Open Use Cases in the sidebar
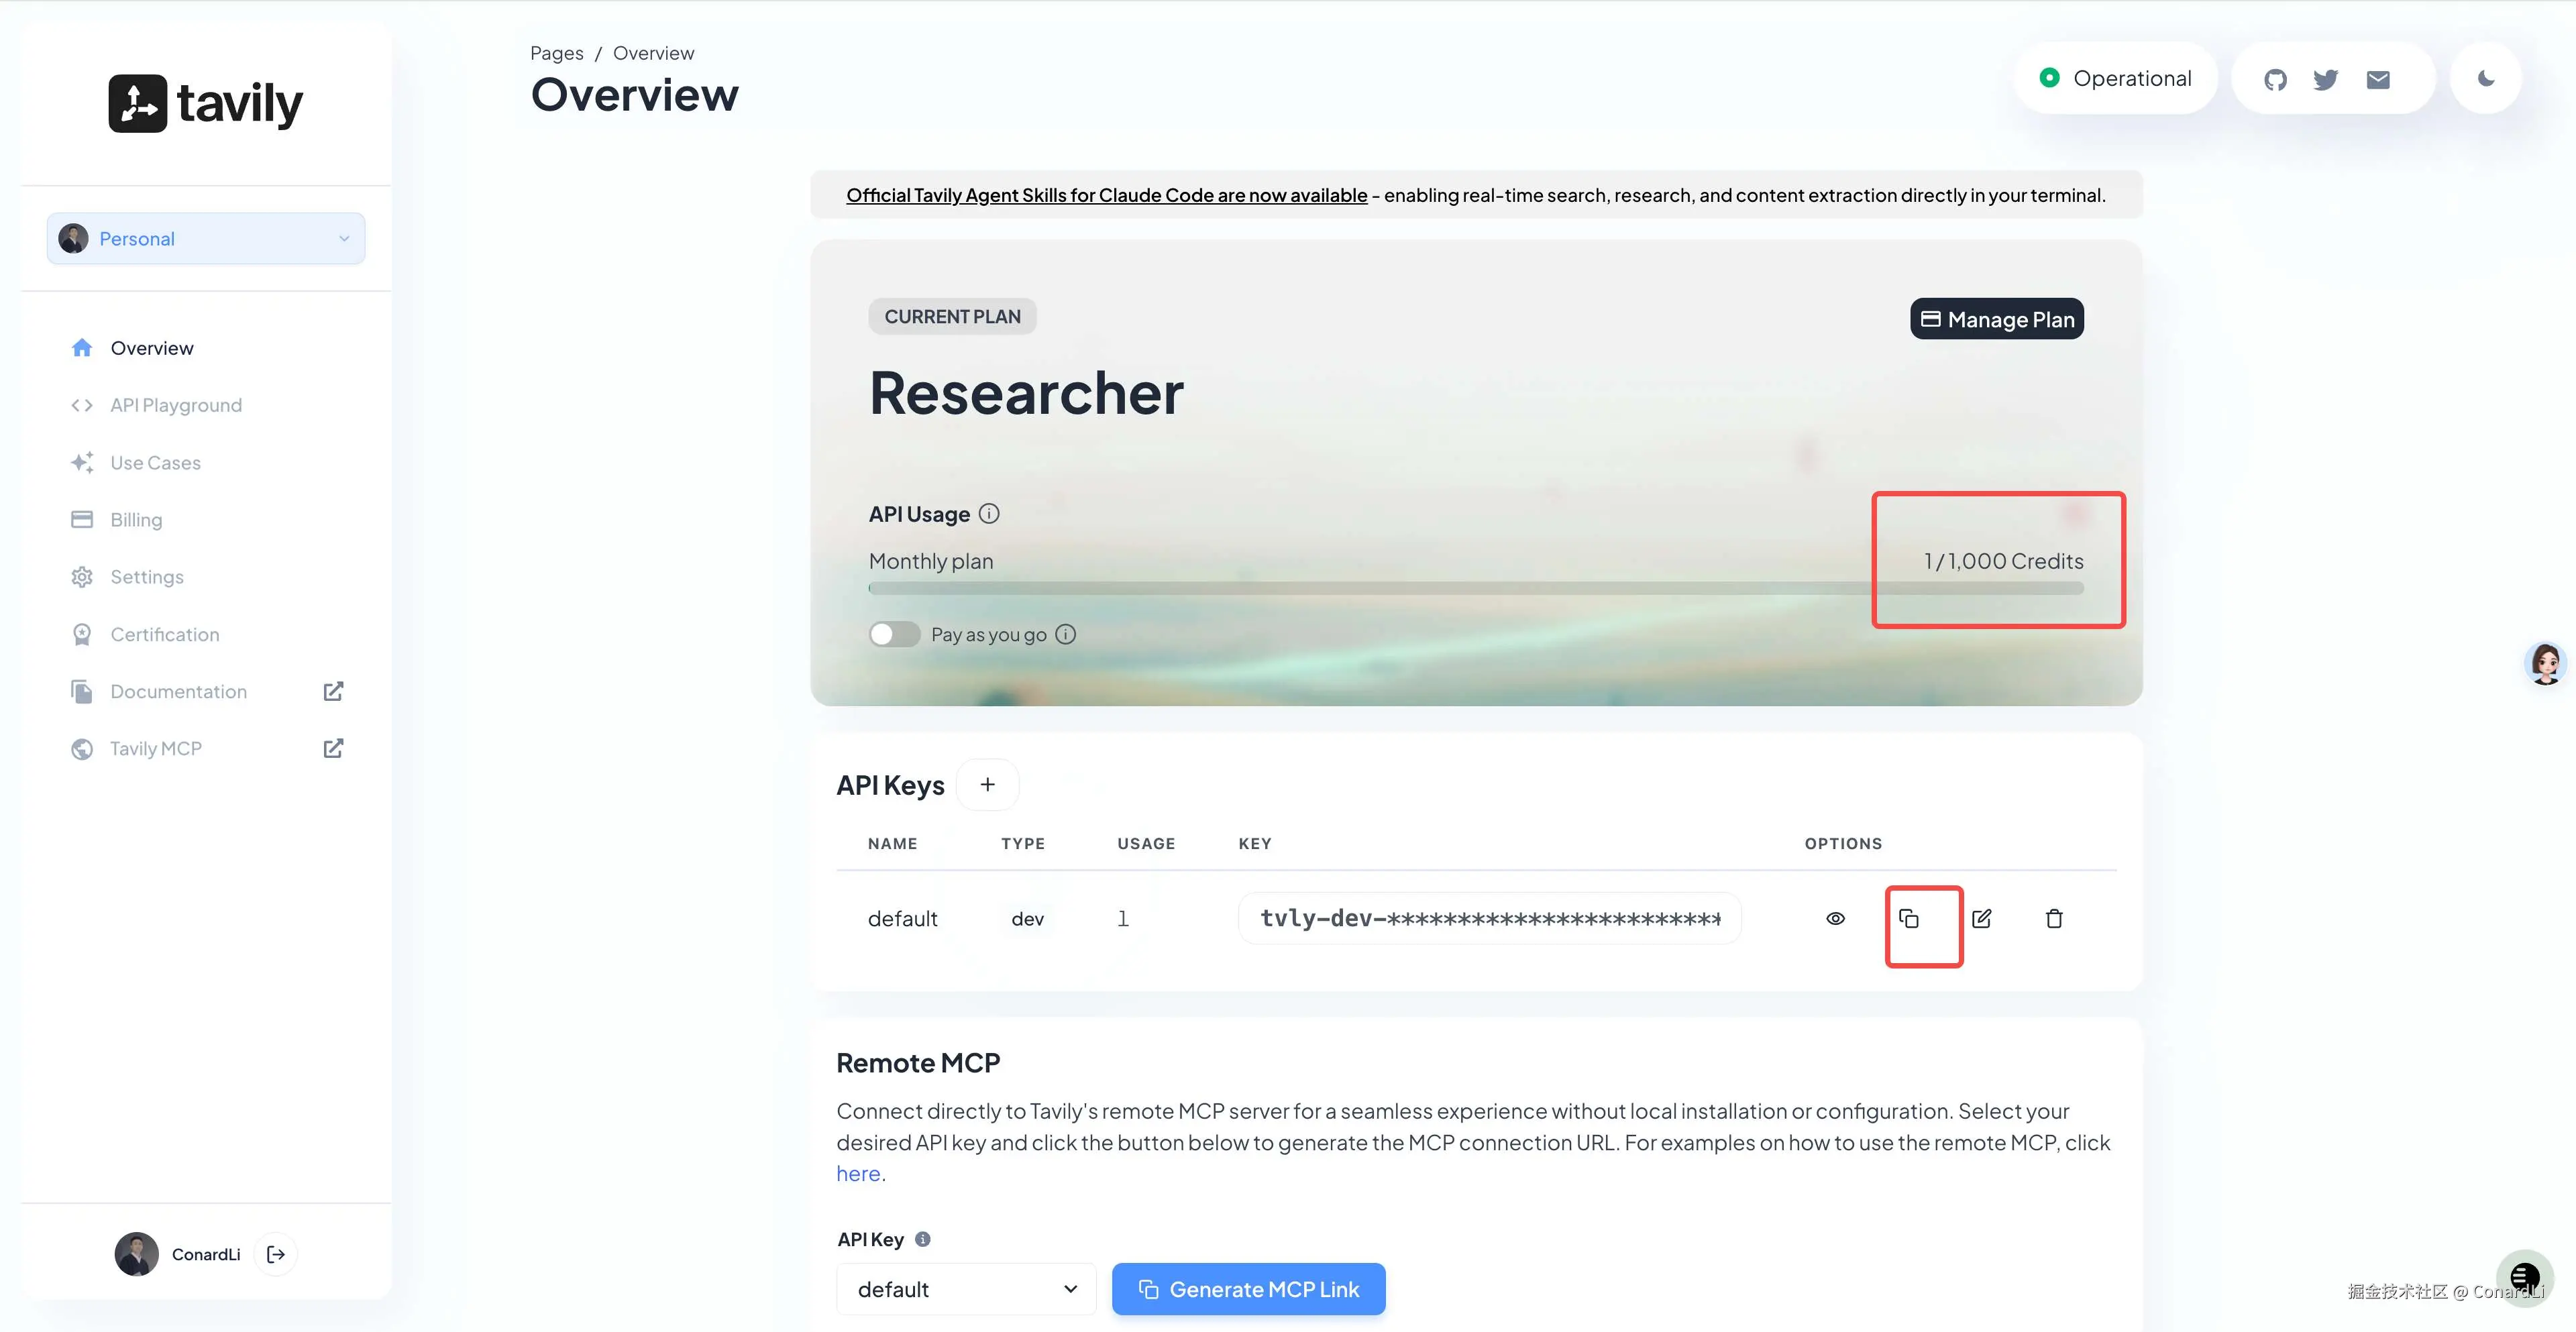This screenshot has width=2576, height=1332. point(155,462)
